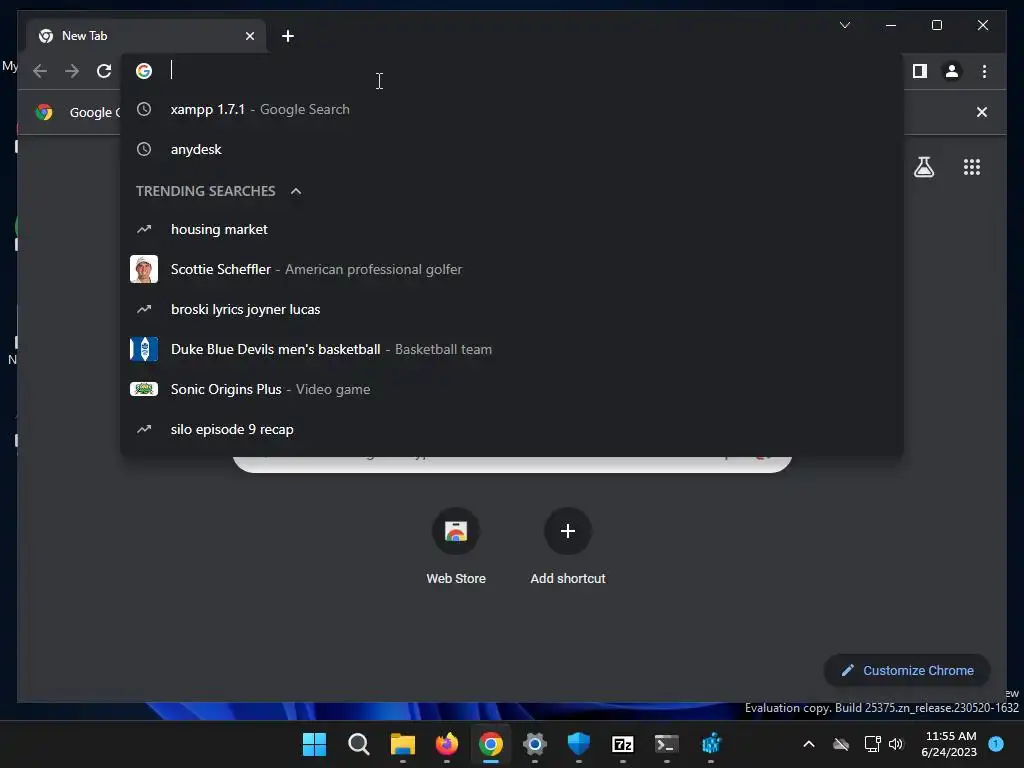1024x768 pixels.
Task: Click the Duke Blue Devils logo thumbnail
Action: 144,349
